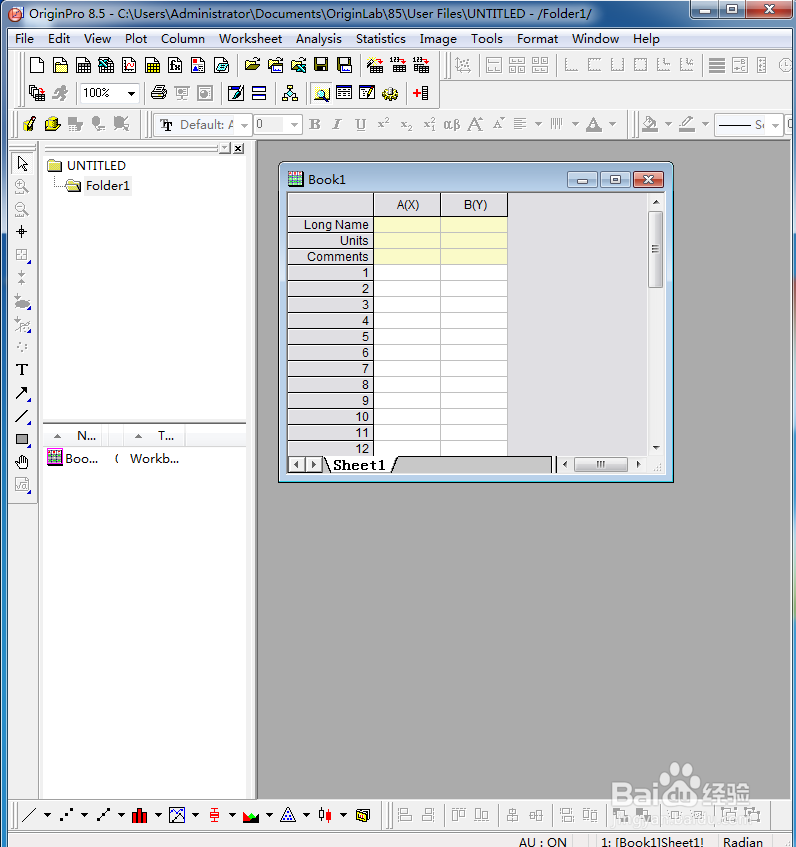This screenshot has height=847, width=796.
Task: Toggle subscript formatting
Action: (406, 125)
